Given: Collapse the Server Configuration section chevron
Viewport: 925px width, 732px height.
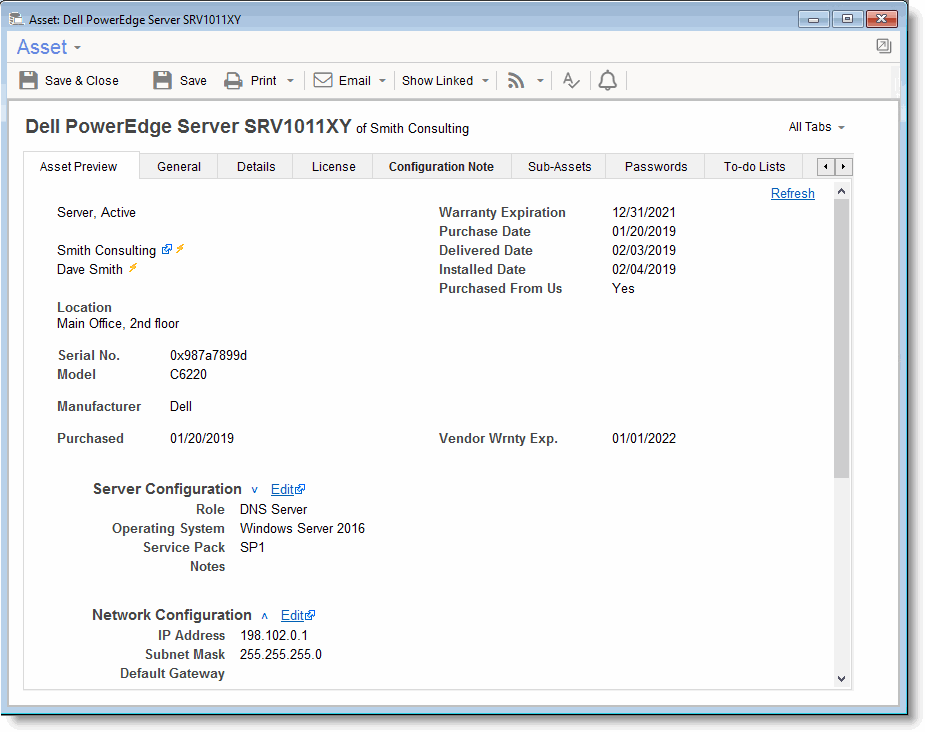Looking at the screenshot, I should click(x=254, y=490).
